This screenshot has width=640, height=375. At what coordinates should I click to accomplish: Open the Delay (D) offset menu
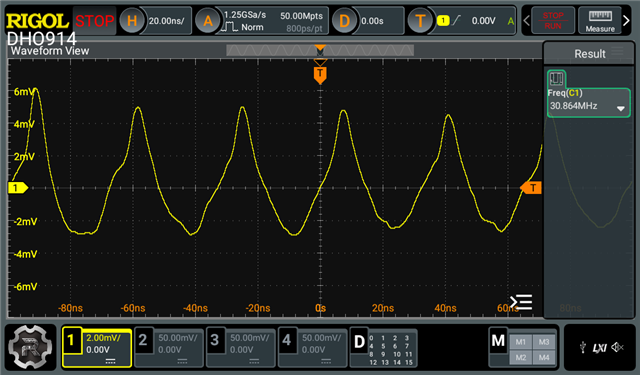click(x=344, y=20)
